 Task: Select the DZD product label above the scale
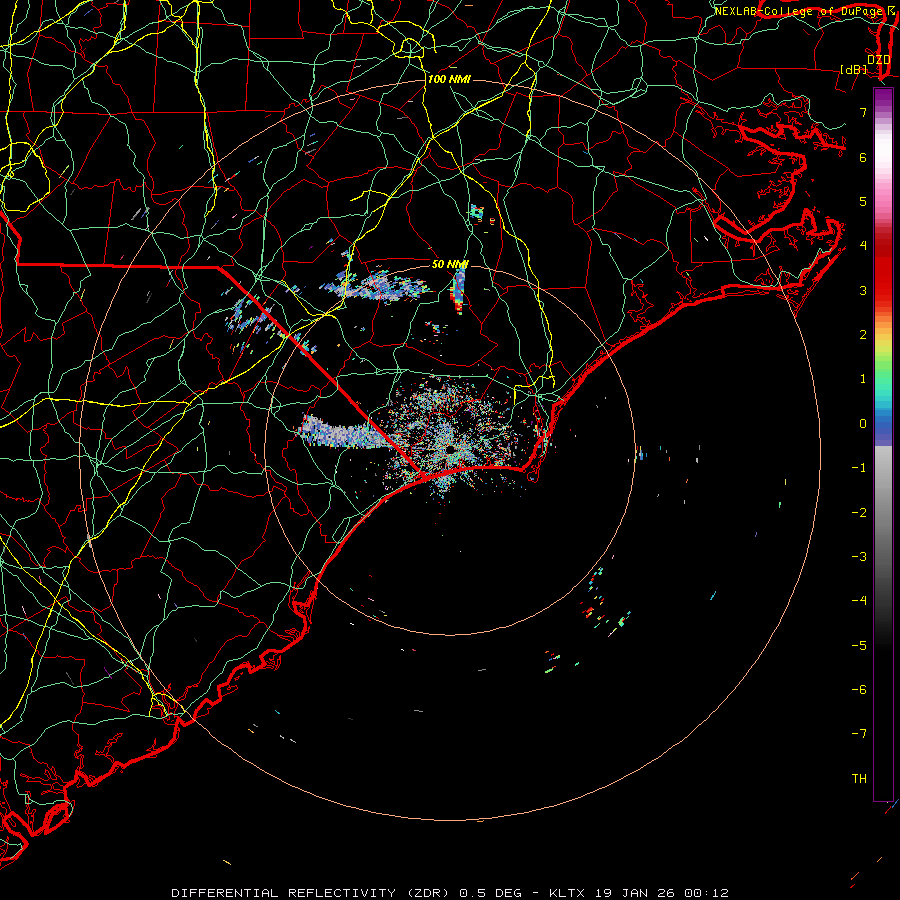(878, 60)
